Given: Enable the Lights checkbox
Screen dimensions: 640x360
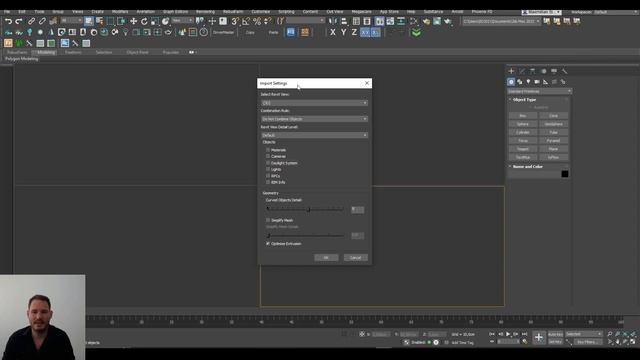Looking at the screenshot, I should pos(268,169).
